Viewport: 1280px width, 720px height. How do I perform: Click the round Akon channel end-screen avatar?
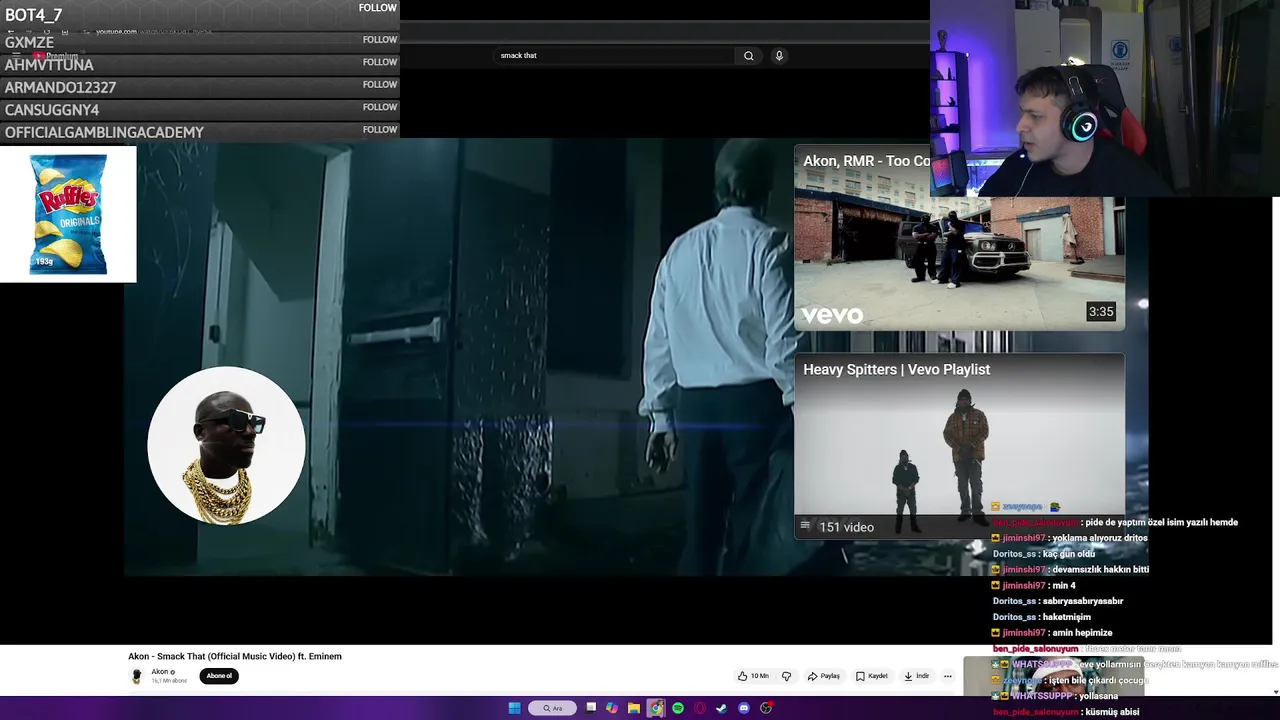(x=226, y=445)
